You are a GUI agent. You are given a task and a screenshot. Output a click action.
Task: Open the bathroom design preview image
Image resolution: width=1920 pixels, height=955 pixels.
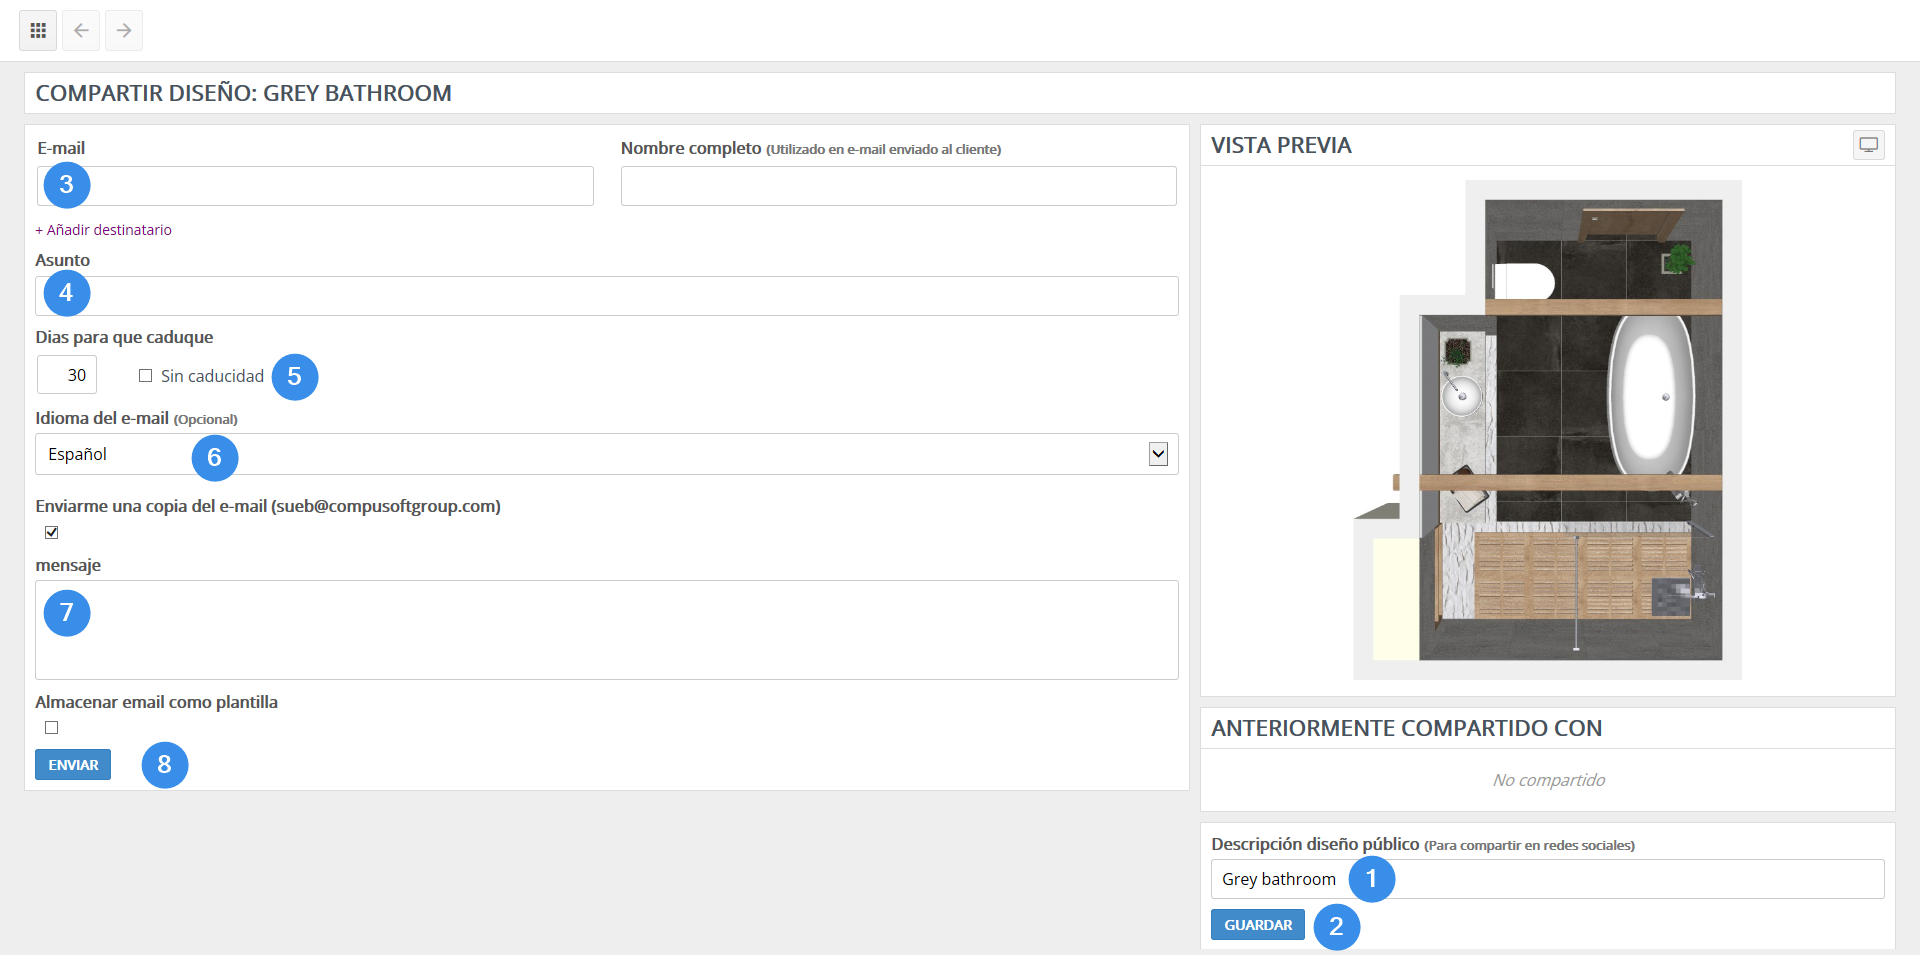1547,430
